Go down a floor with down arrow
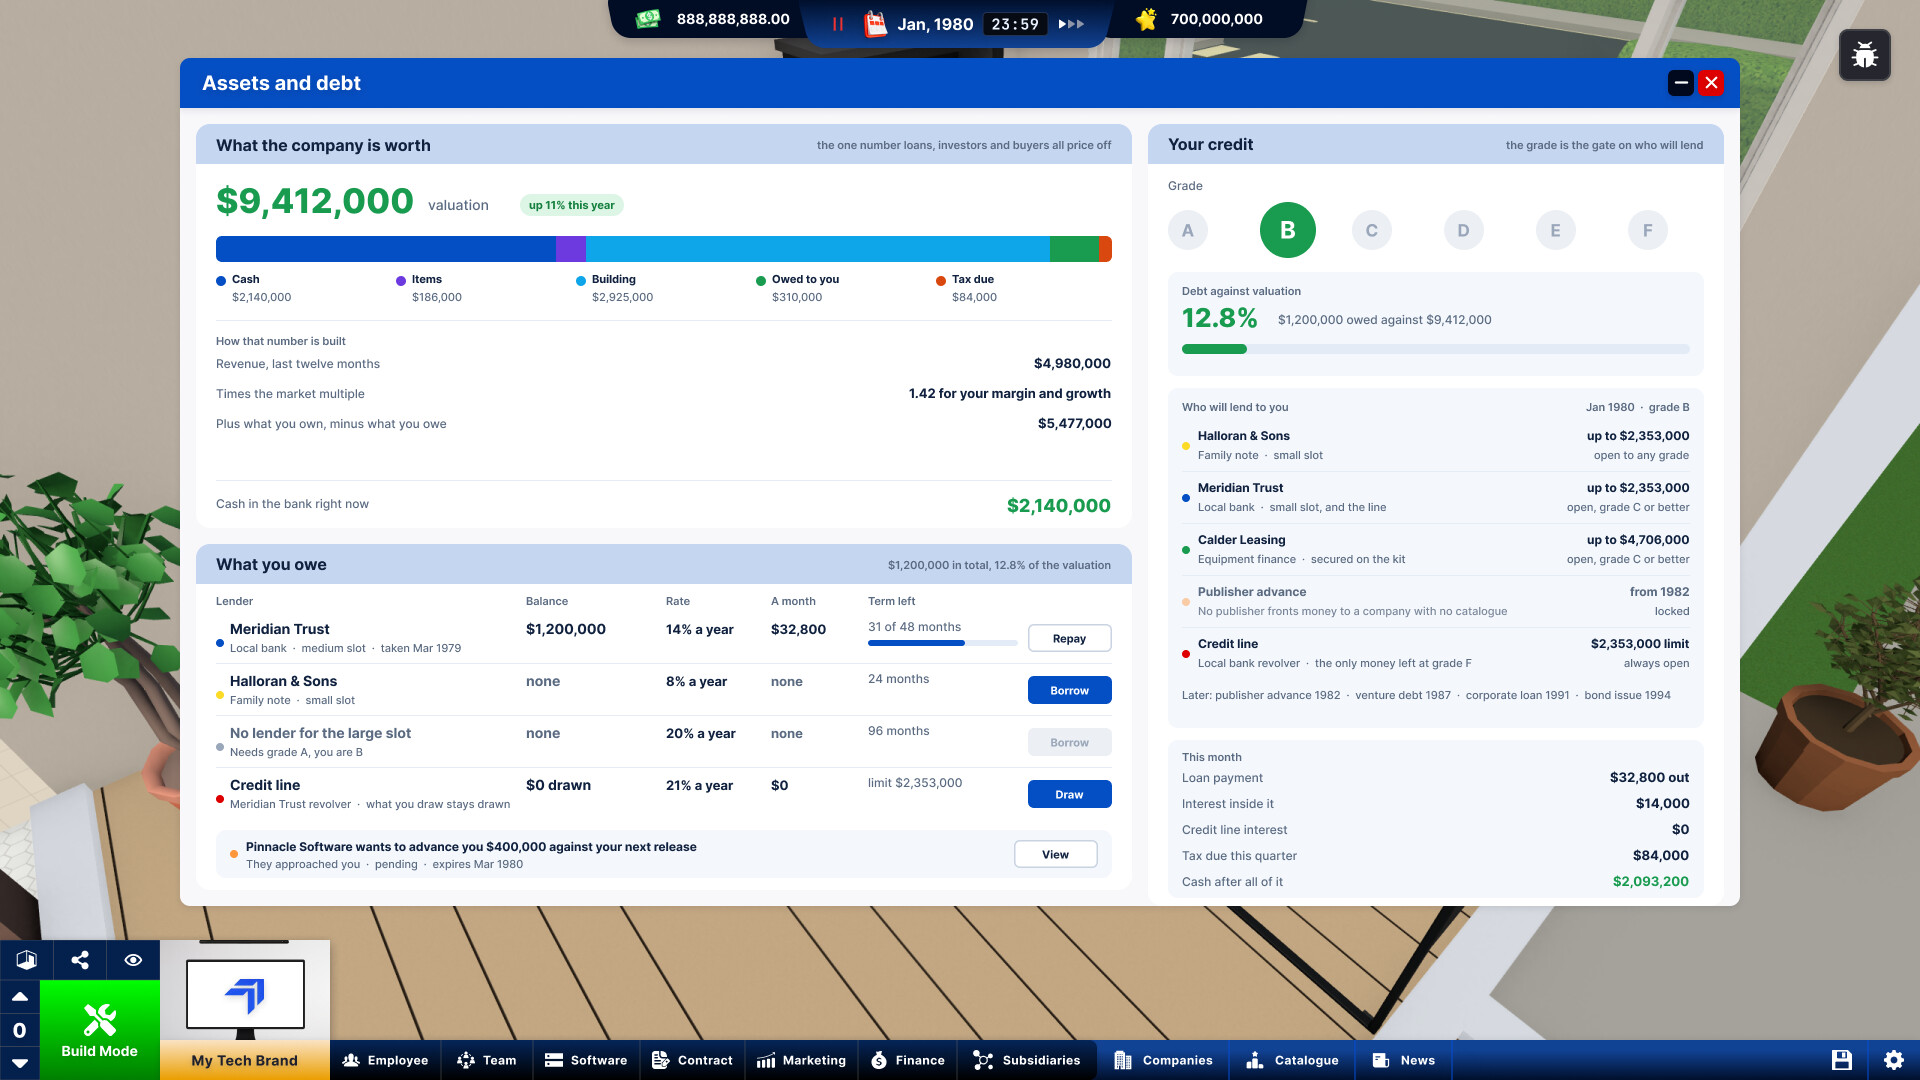The image size is (1920, 1080). click(19, 1063)
